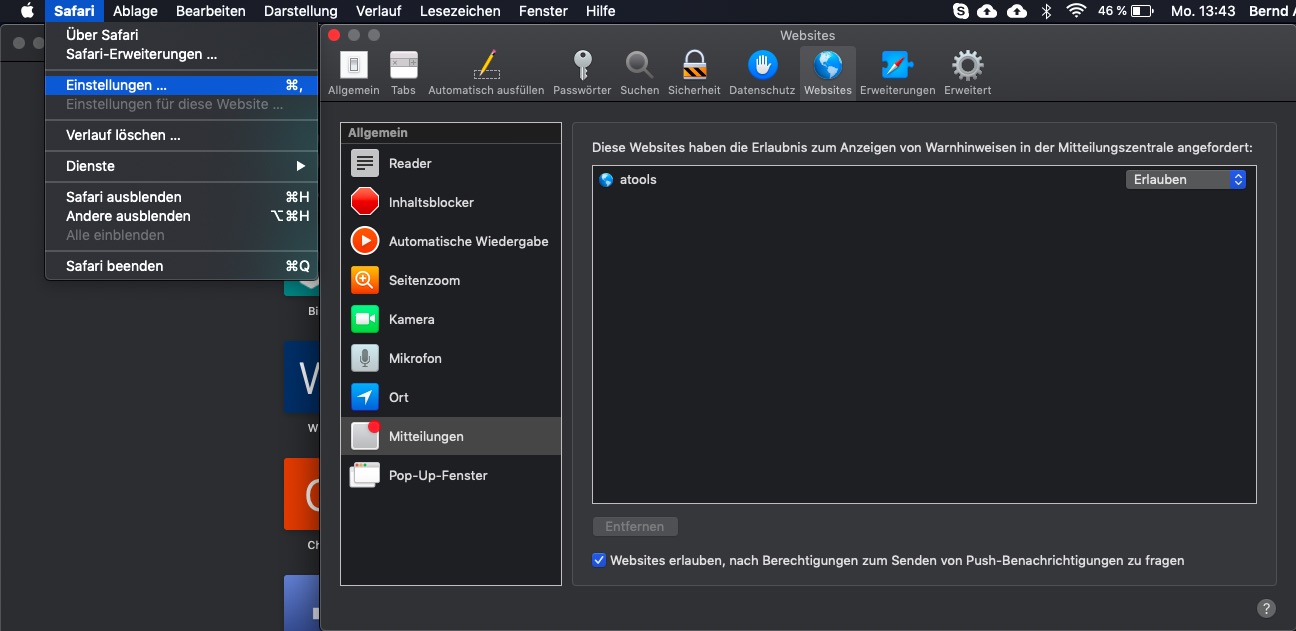Click the Apple logo menu
Image resolution: width=1296 pixels, height=631 pixels.
[27, 11]
